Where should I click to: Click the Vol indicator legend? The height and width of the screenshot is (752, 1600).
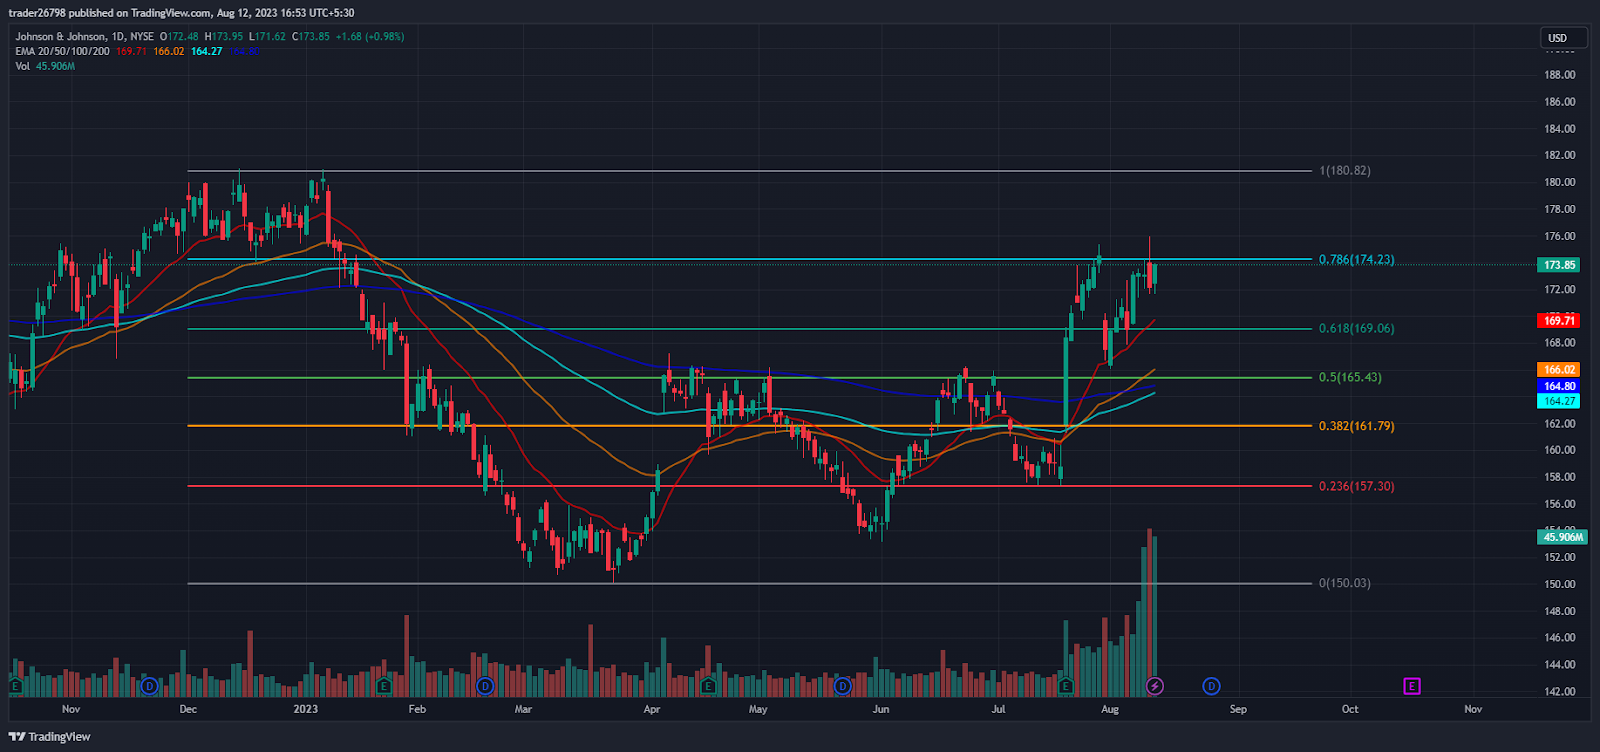[22, 66]
